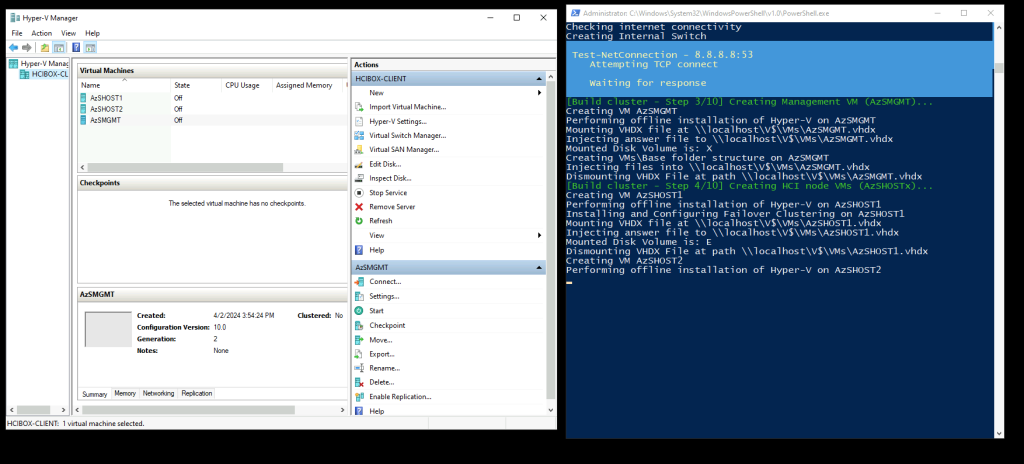Open the Action menu
The image size is (1024, 464).
(42, 33)
